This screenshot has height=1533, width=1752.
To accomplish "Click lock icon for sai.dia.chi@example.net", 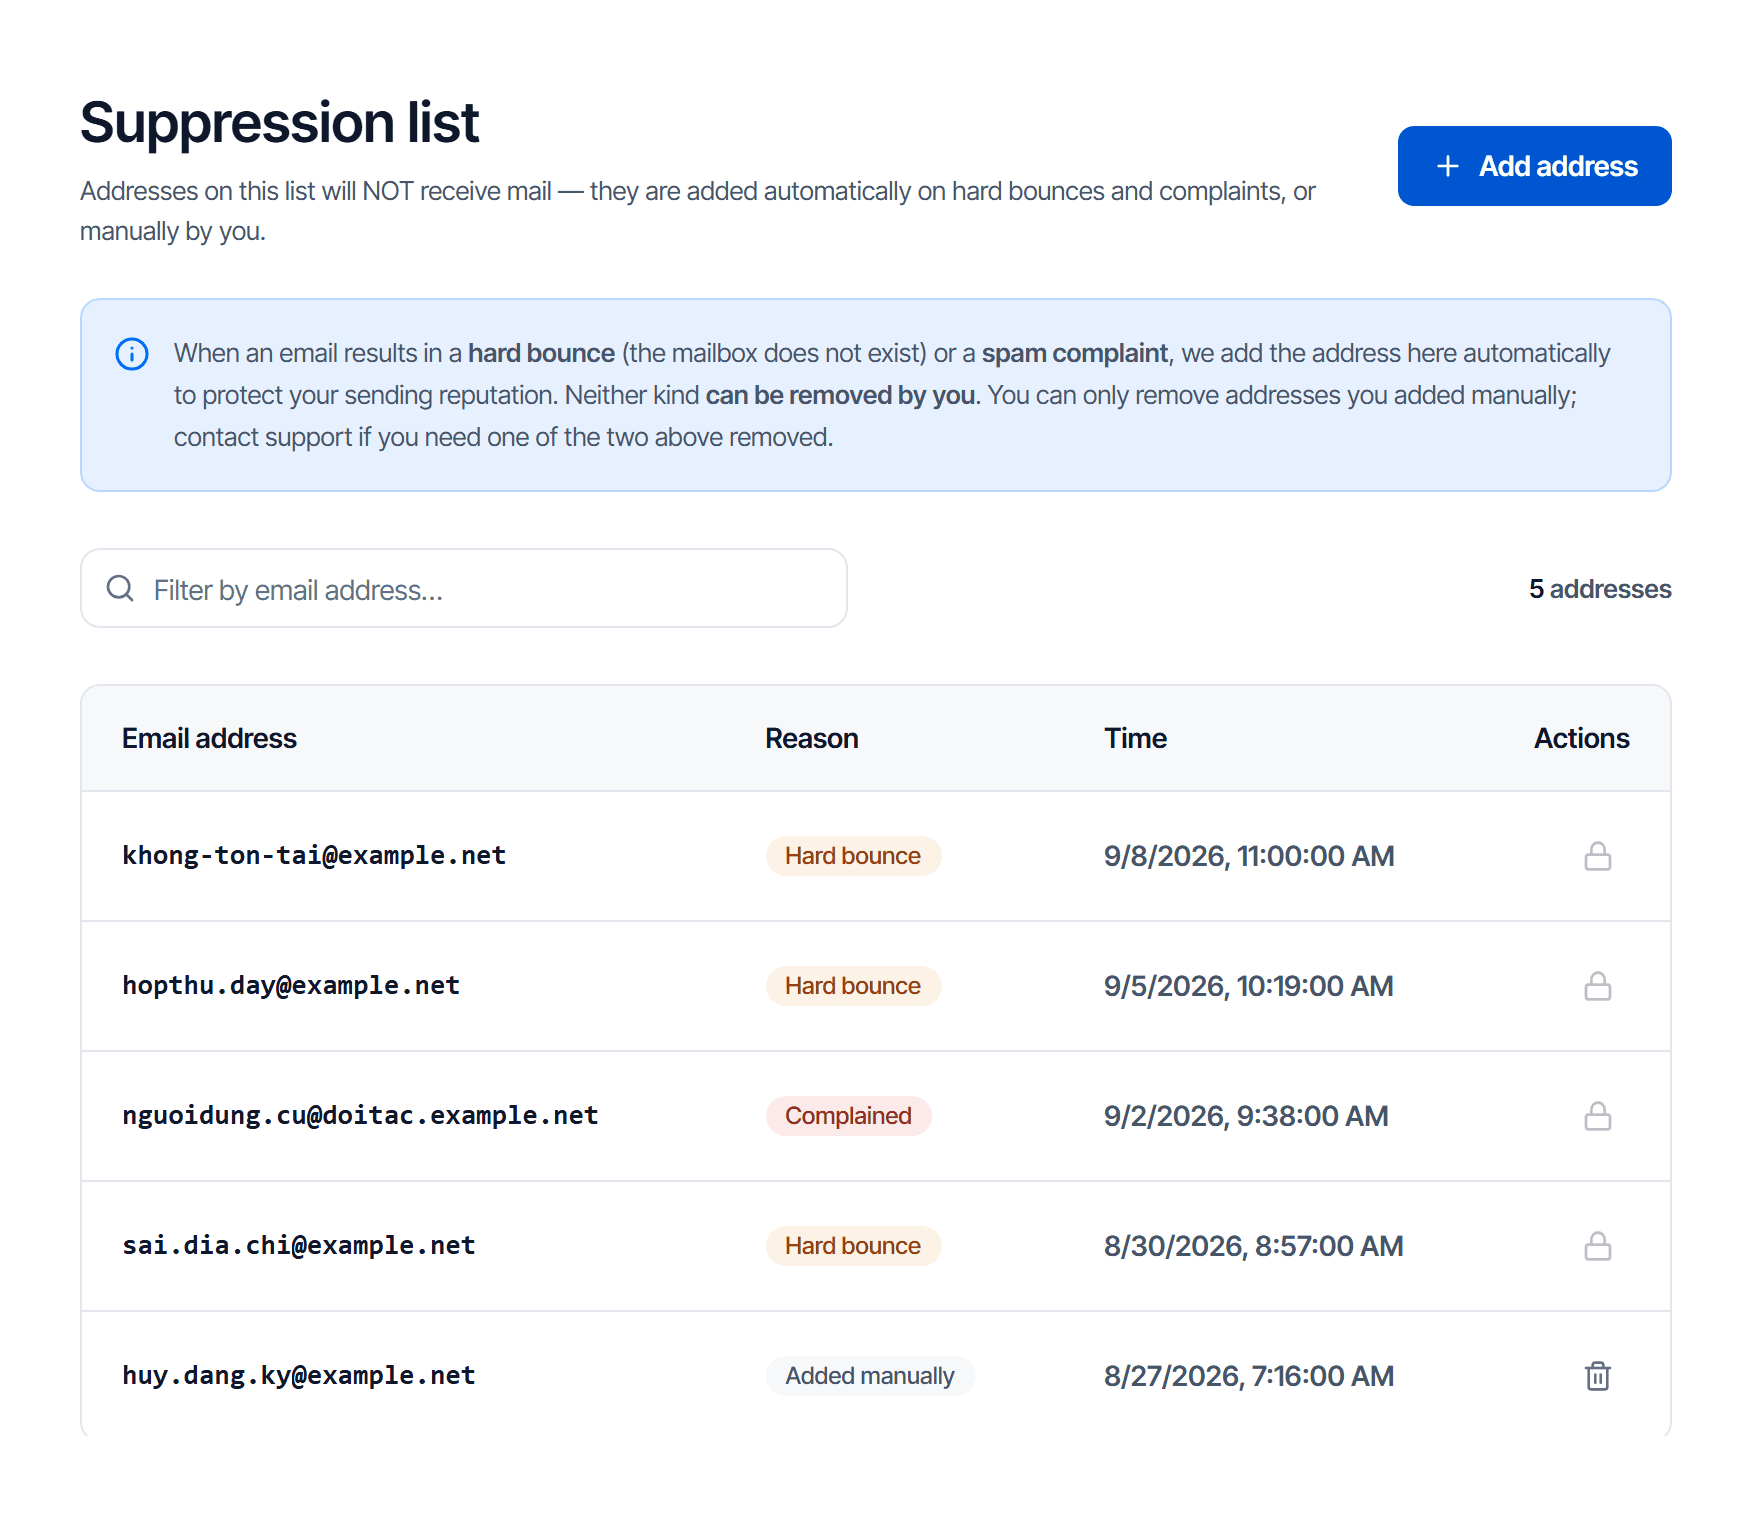I will [1598, 1246].
